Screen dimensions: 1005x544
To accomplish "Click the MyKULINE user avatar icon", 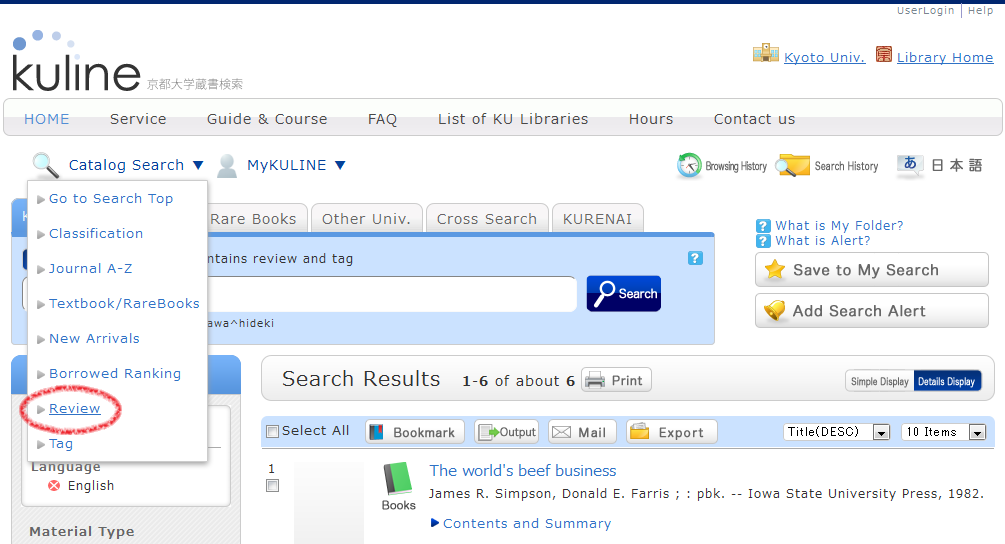I will pyautogui.click(x=227, y=165).
